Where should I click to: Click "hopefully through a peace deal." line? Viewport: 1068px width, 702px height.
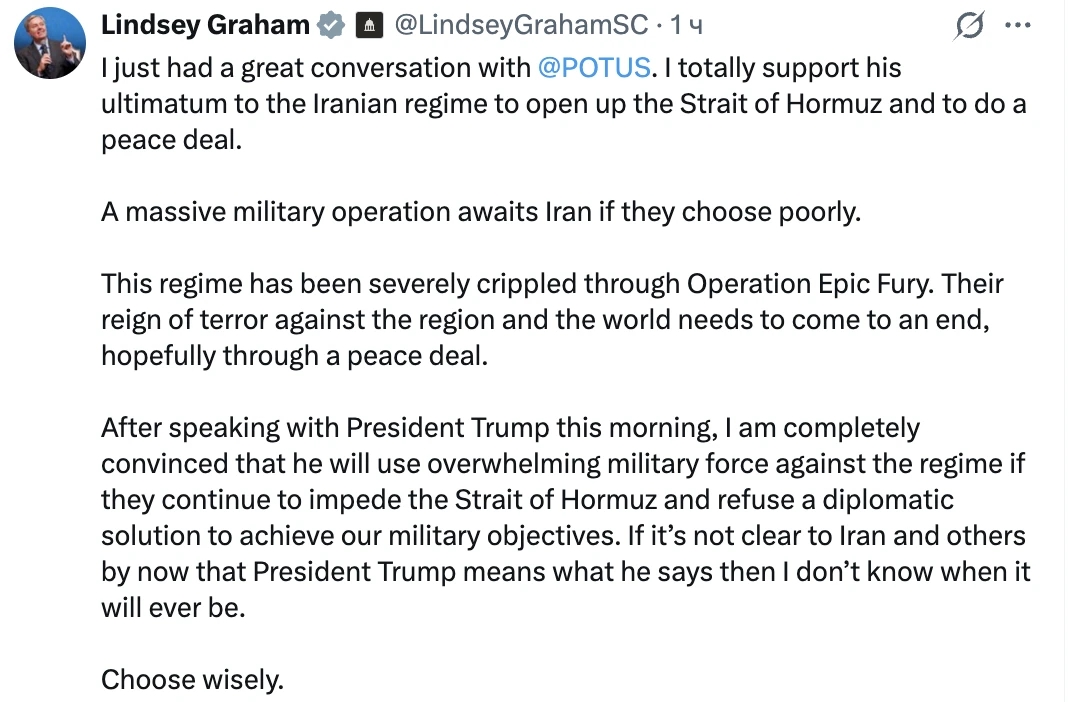pos(294,356)
